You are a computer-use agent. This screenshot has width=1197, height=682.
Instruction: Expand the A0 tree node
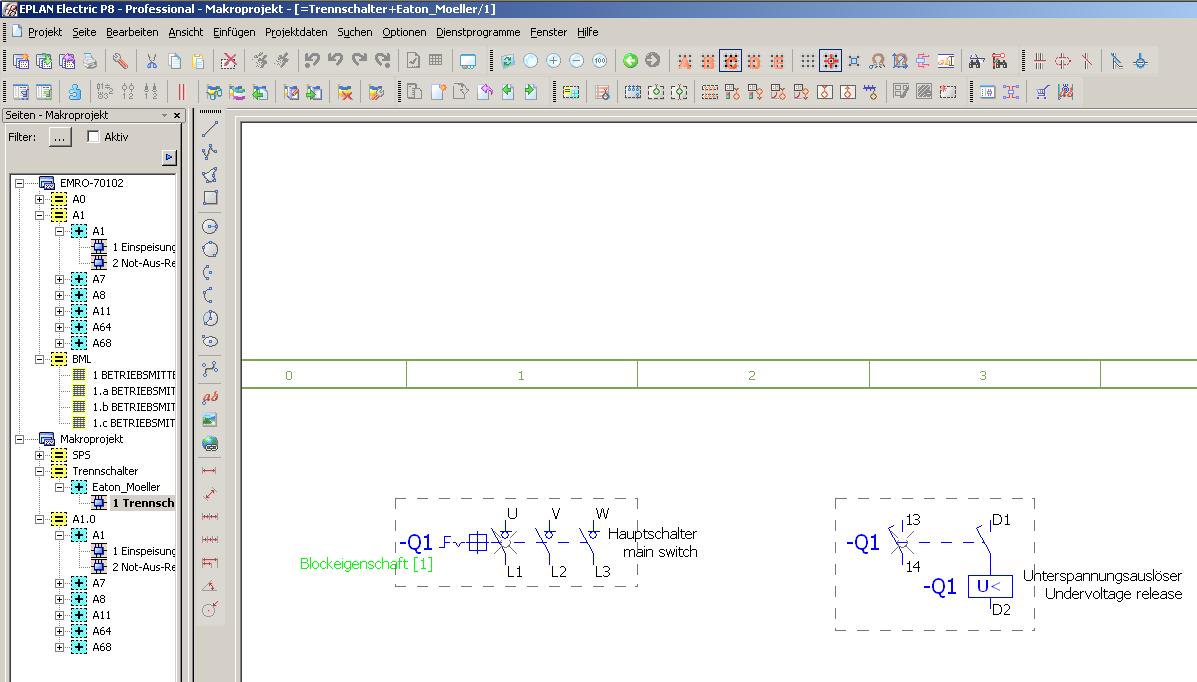[40, 199]
